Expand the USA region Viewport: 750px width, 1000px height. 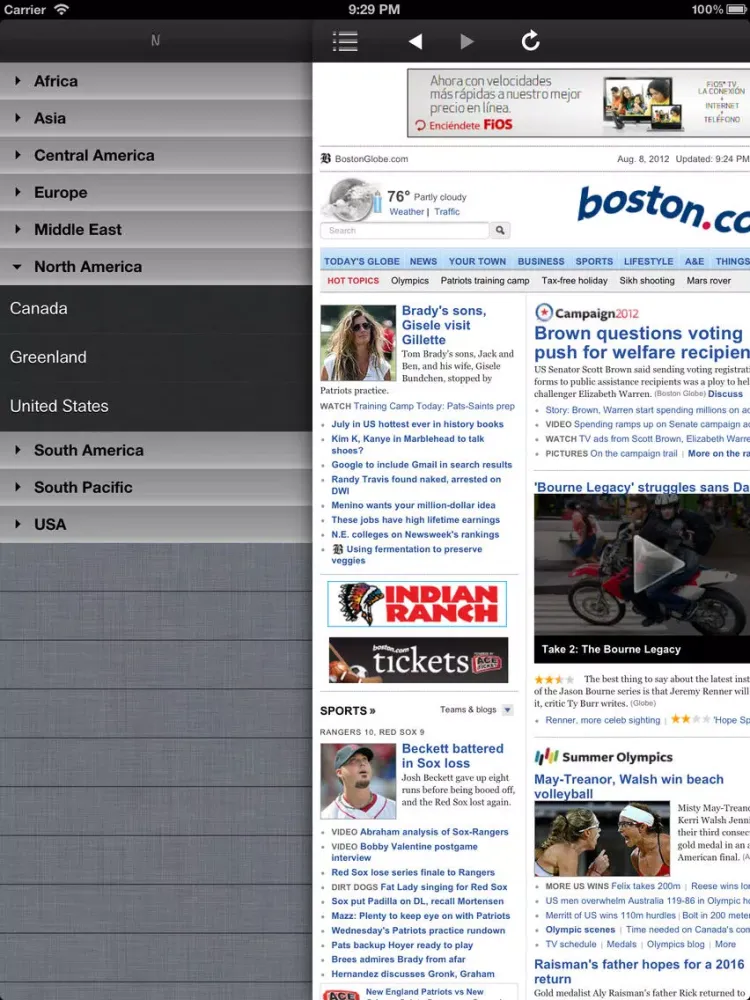(156, 524)
